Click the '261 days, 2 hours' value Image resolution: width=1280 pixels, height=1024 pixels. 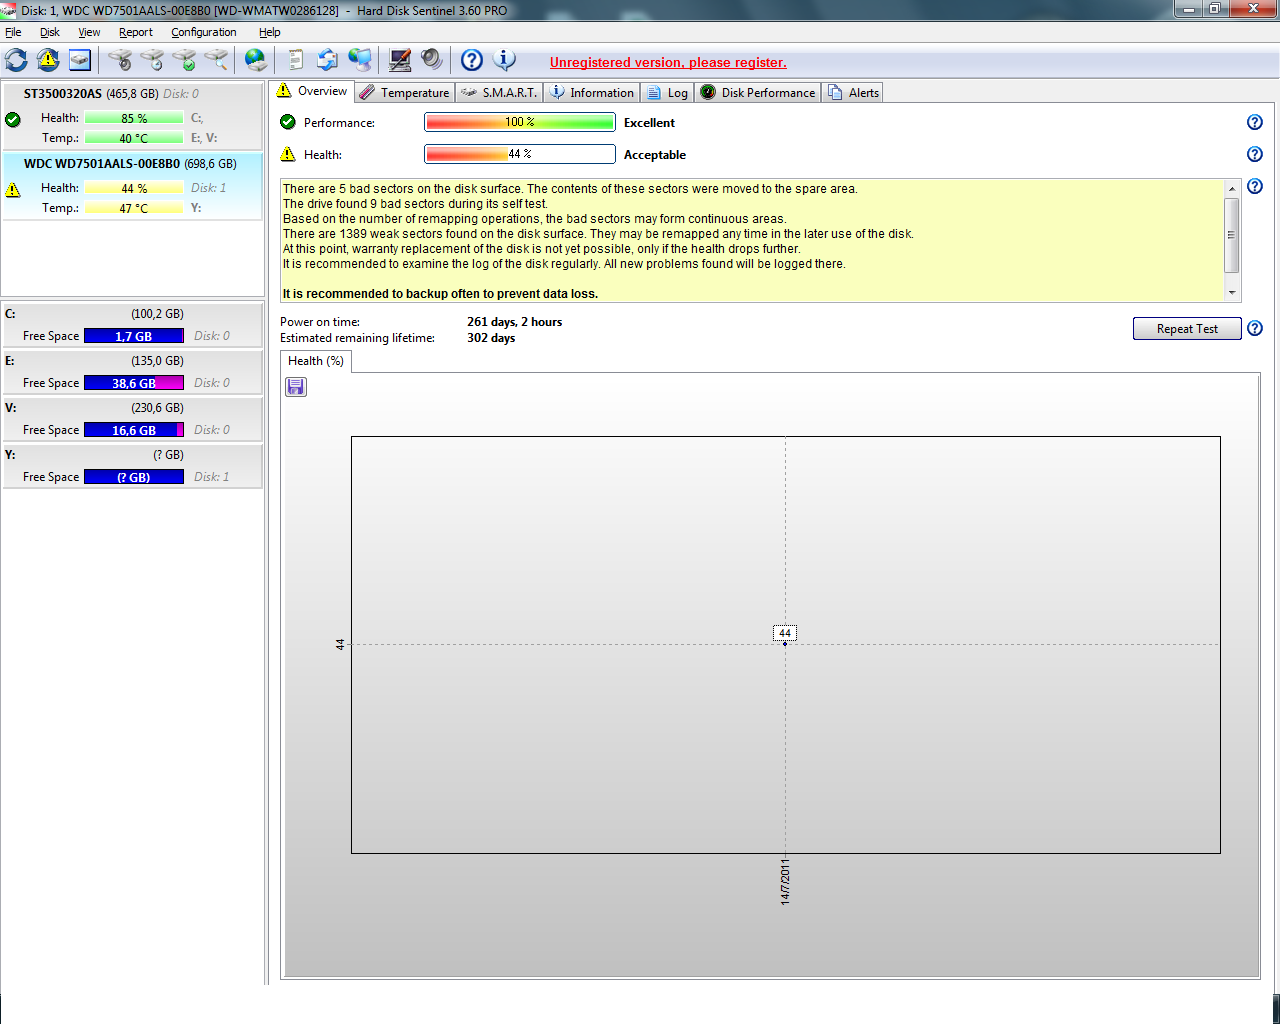click(x=514, y=322)
